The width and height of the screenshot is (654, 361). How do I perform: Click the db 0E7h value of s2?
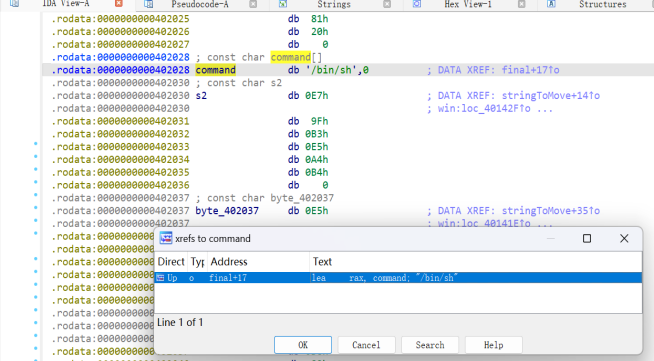click(x=317, y=95)
